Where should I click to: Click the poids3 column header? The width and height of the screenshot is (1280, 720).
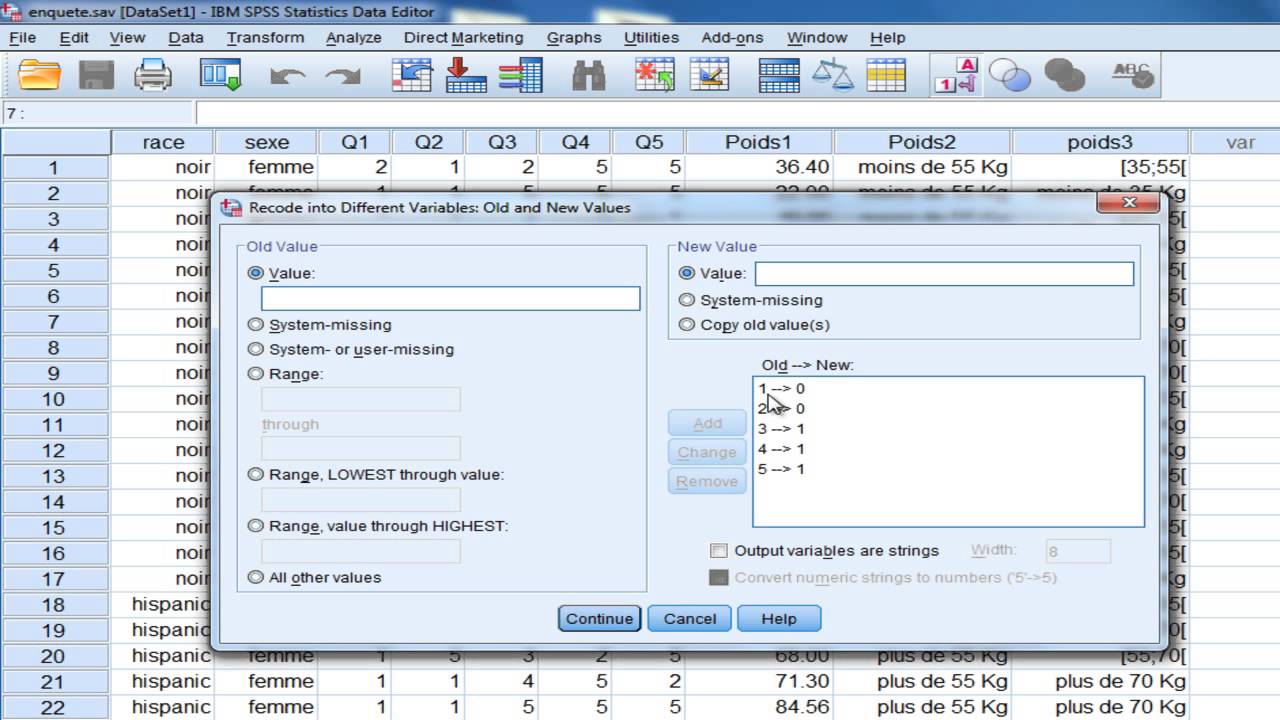[x=1100, y=142]
